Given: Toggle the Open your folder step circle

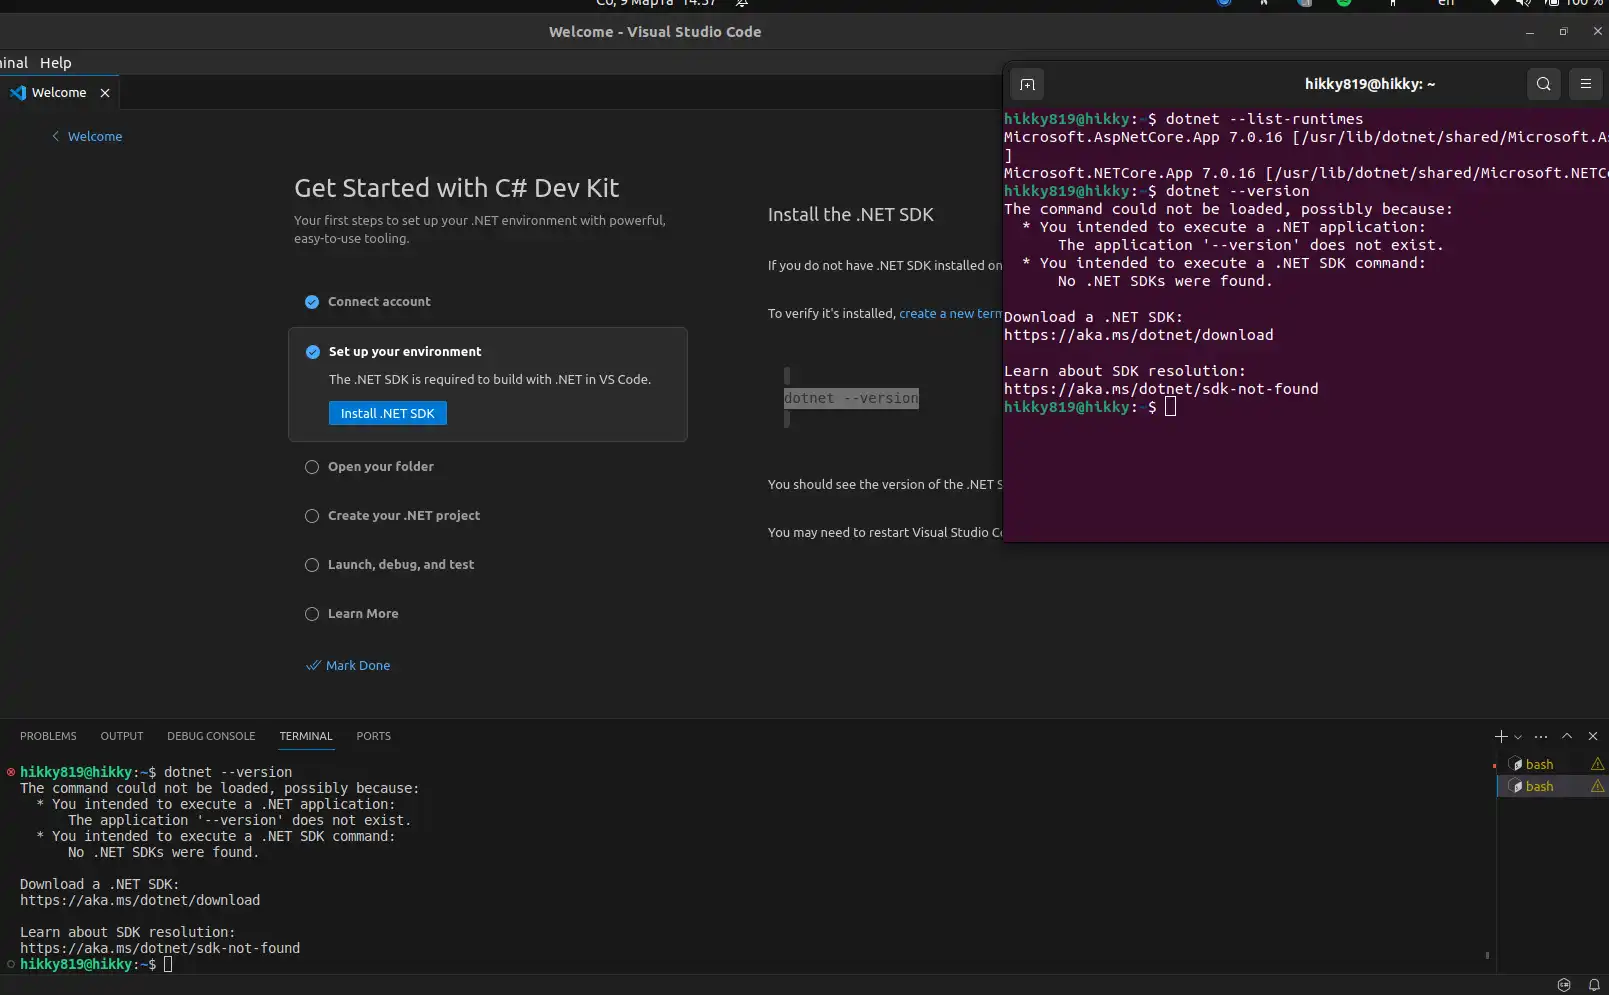Looking at the screenshot, I should (x=312, y=467).
